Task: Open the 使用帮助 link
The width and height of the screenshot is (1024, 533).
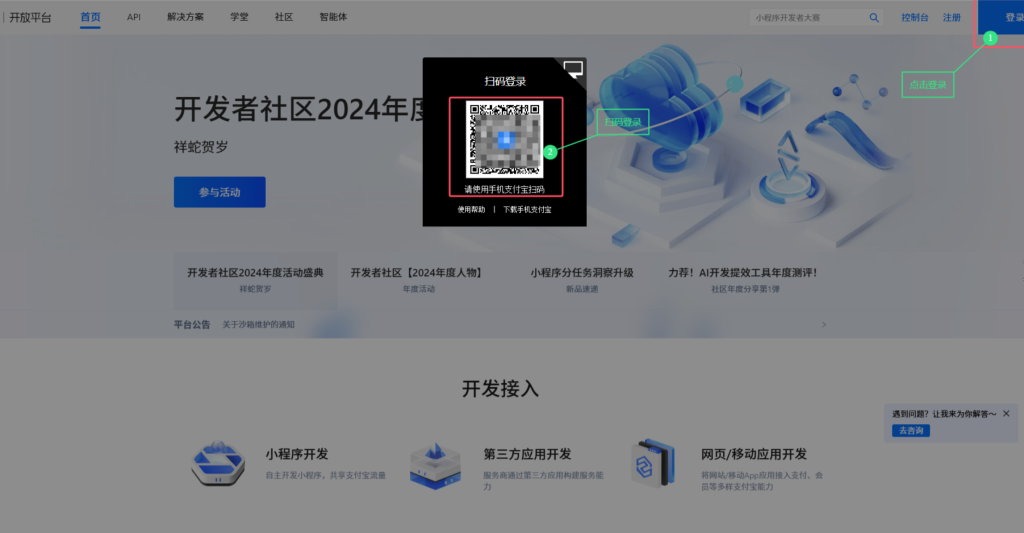Action: pos(471,210)
